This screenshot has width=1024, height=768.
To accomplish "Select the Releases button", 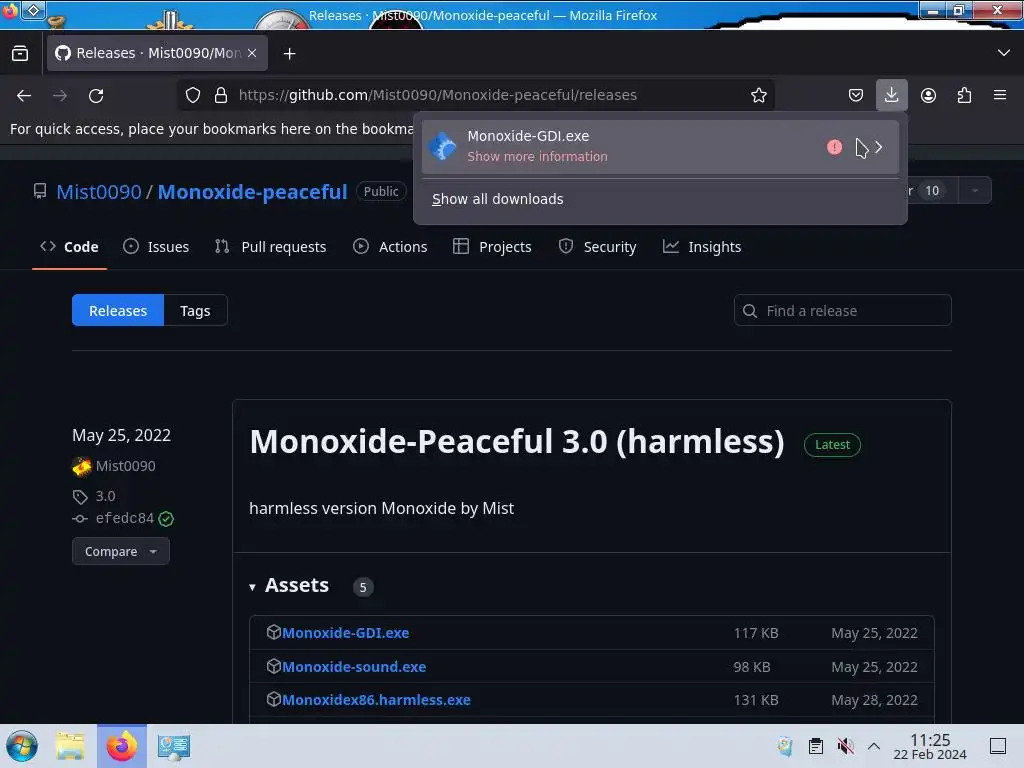I will coord(118,310).
